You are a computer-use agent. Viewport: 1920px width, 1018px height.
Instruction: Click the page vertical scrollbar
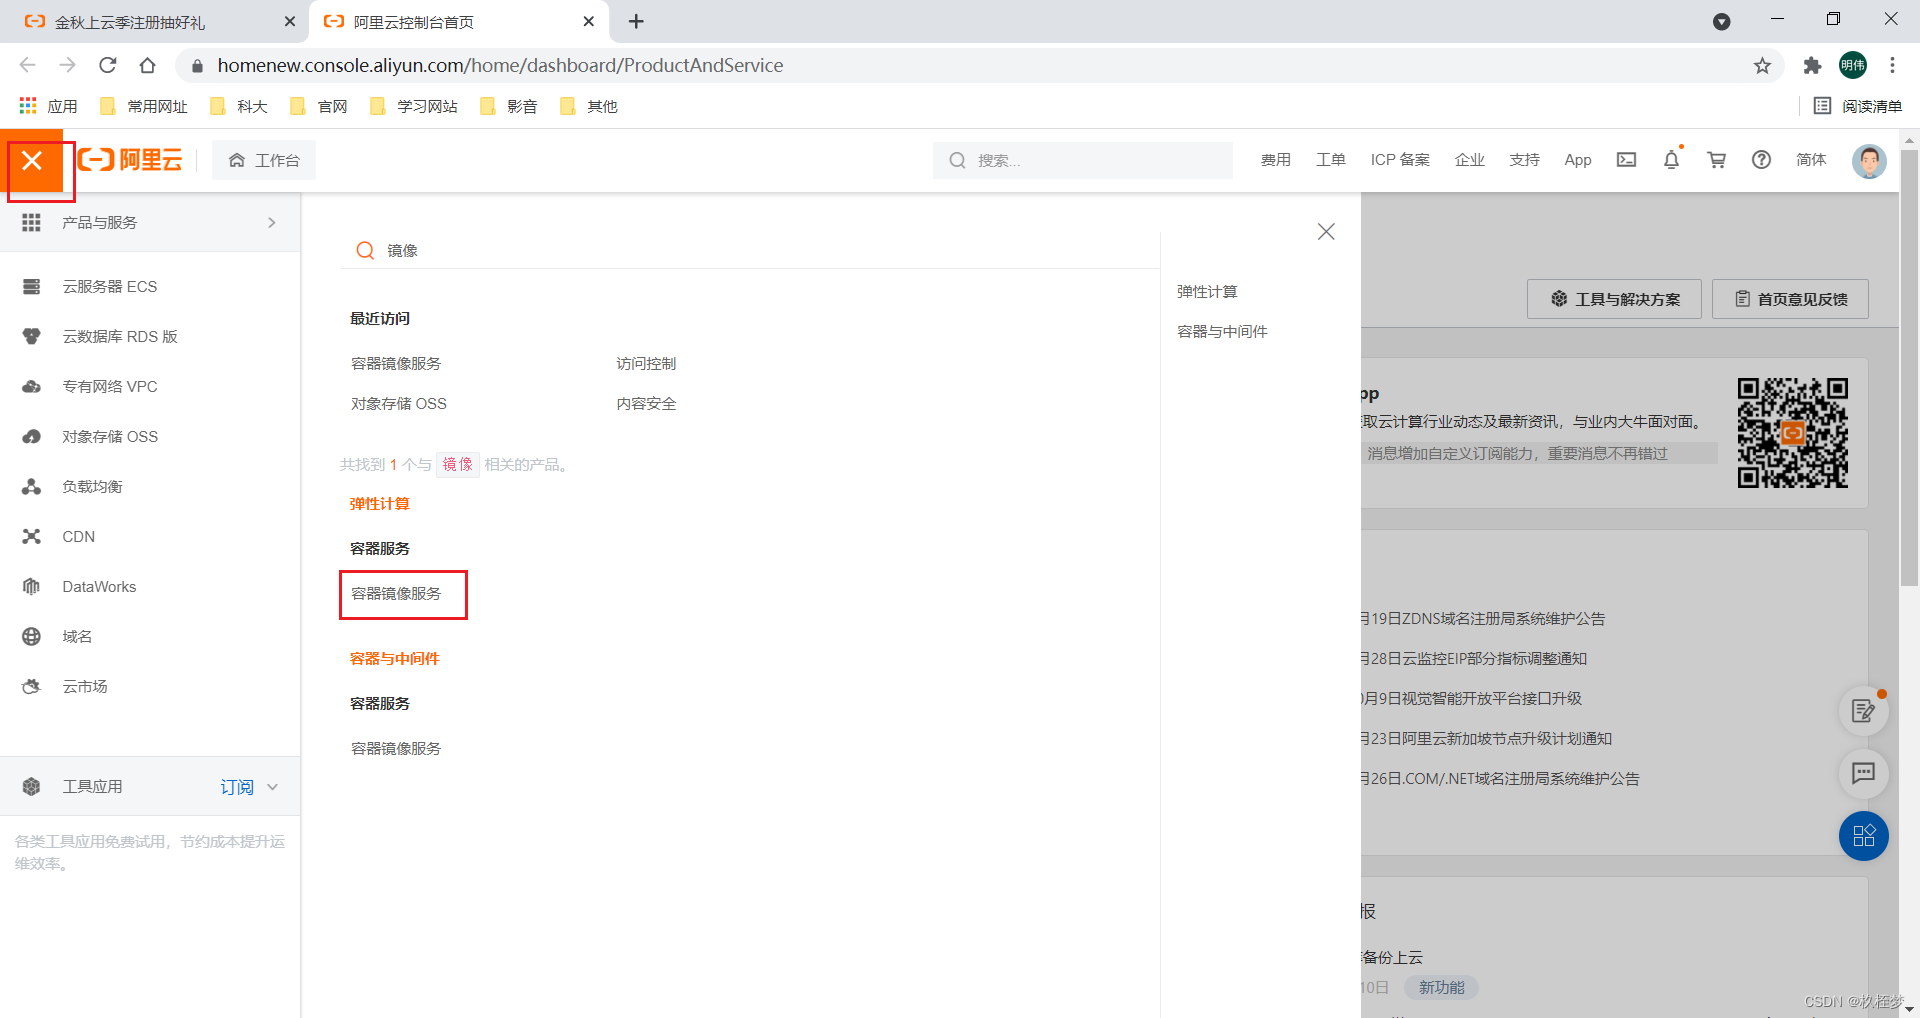(x=1909, y=368)
